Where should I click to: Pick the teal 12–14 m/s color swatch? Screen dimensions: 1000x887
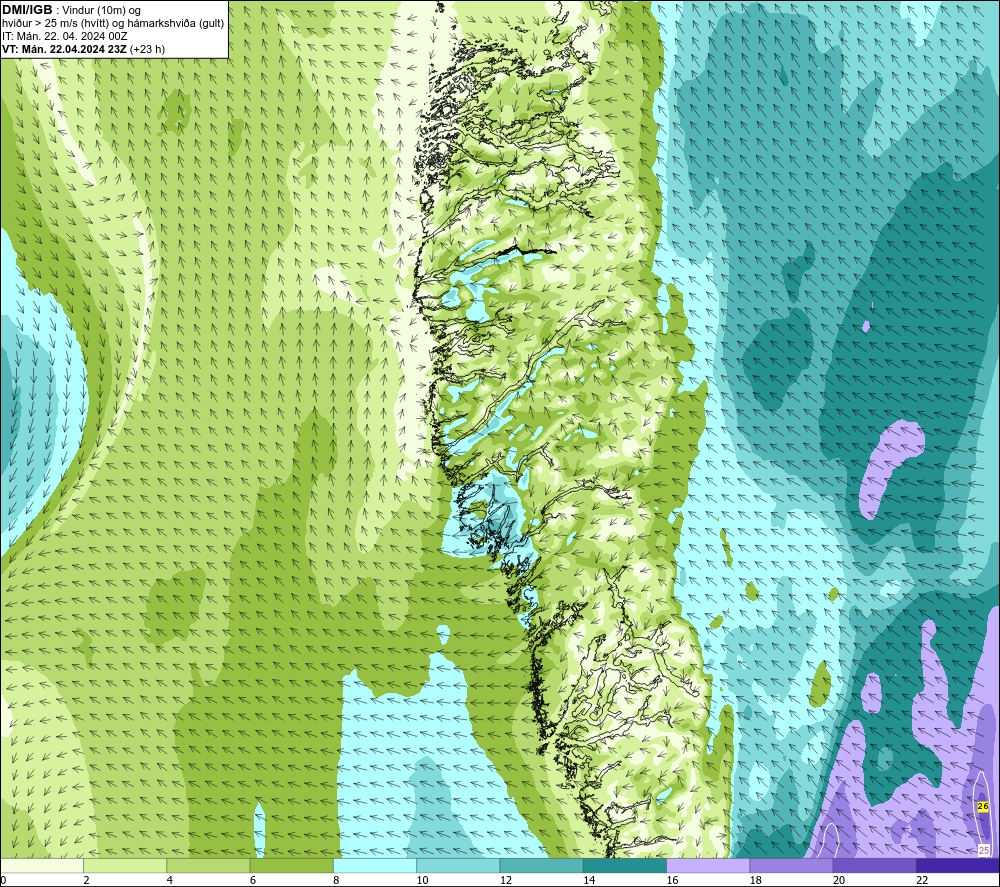pyautogui.click(x=541, y=865)
